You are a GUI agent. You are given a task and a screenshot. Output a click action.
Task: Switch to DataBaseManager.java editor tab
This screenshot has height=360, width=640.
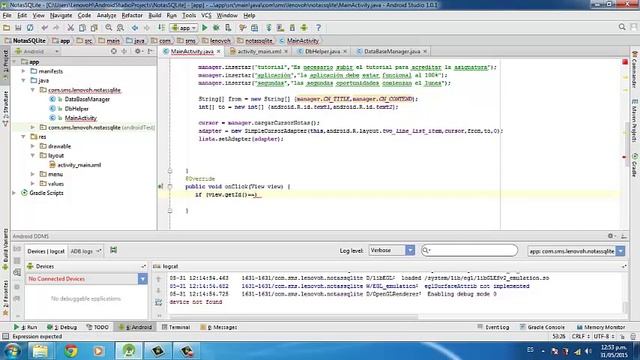coord(391,51)
